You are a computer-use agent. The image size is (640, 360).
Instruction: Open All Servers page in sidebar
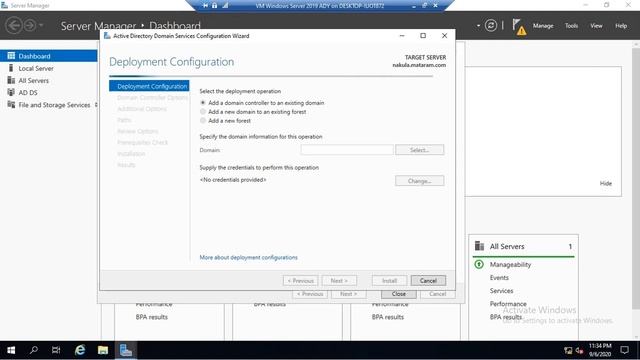(x=33, y=80)
